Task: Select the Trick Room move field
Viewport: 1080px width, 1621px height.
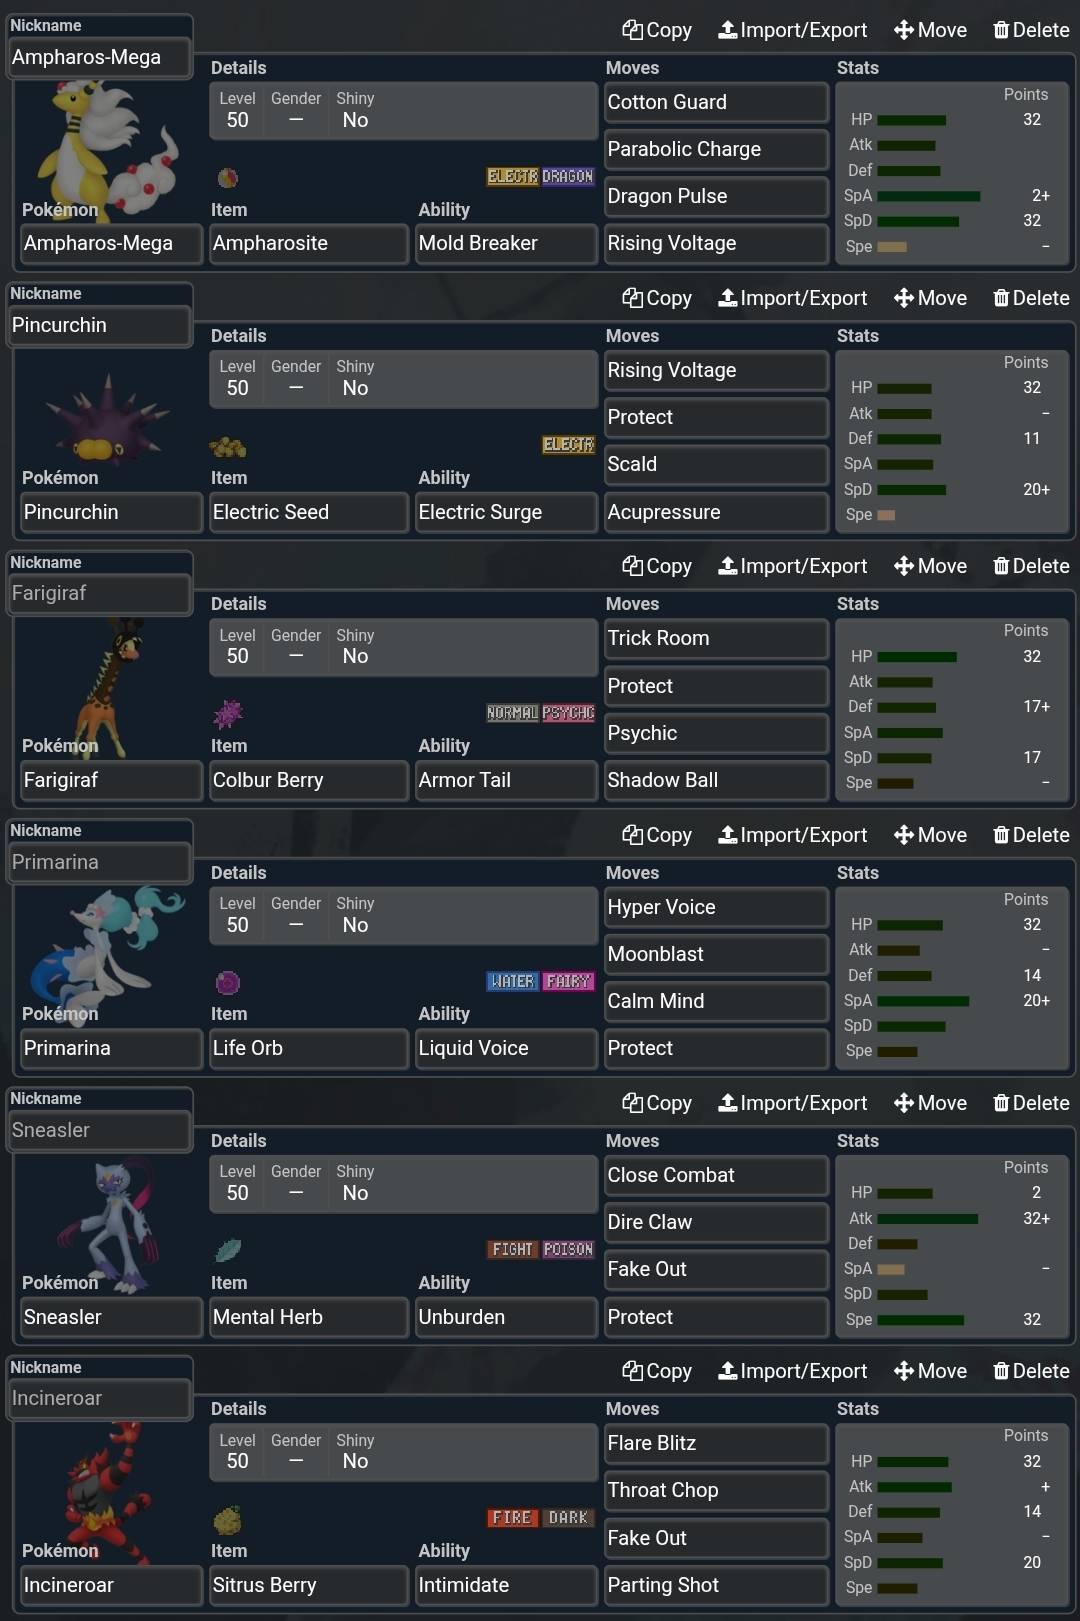Action: click(716, 638)
